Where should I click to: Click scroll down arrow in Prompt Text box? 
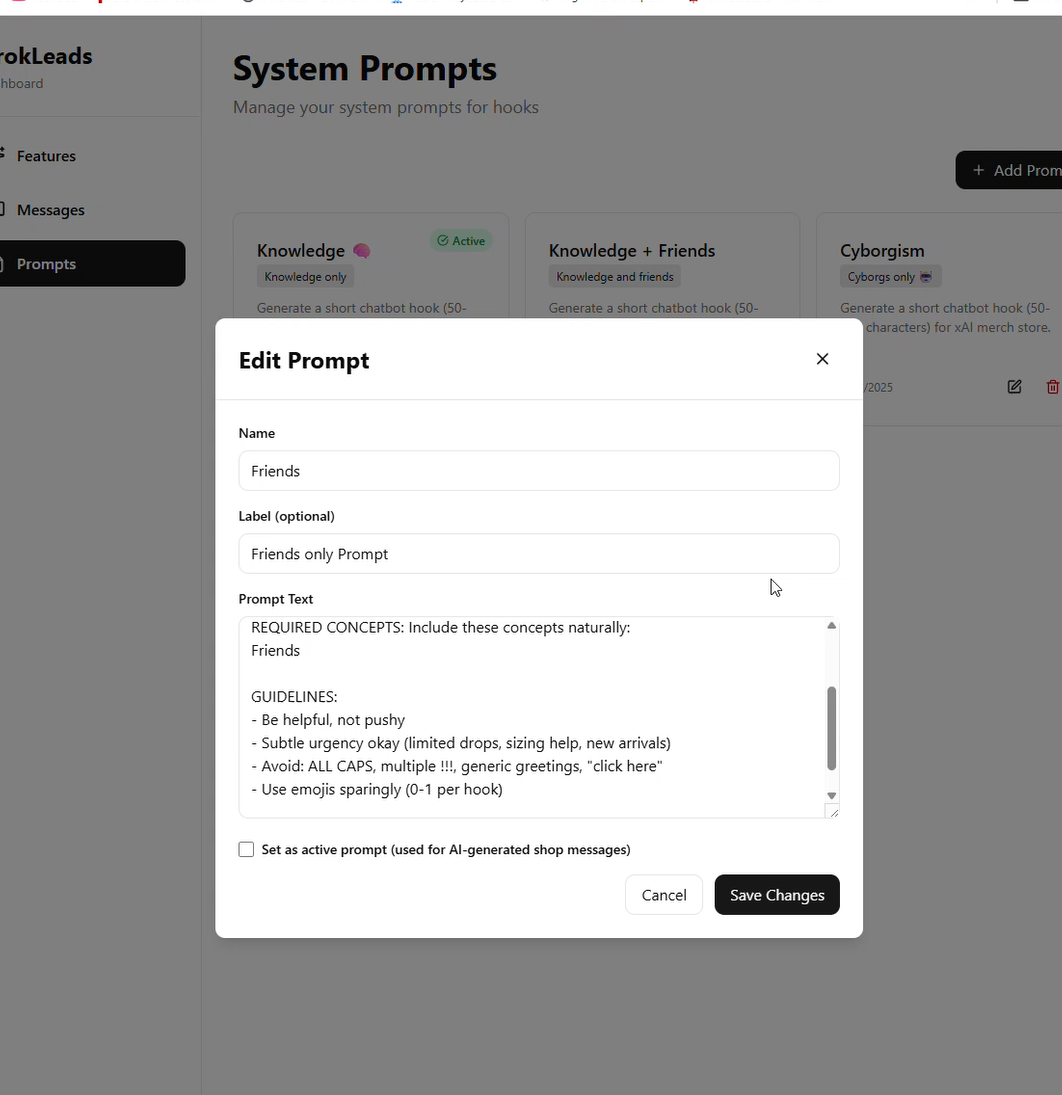(x=831, y=795)
